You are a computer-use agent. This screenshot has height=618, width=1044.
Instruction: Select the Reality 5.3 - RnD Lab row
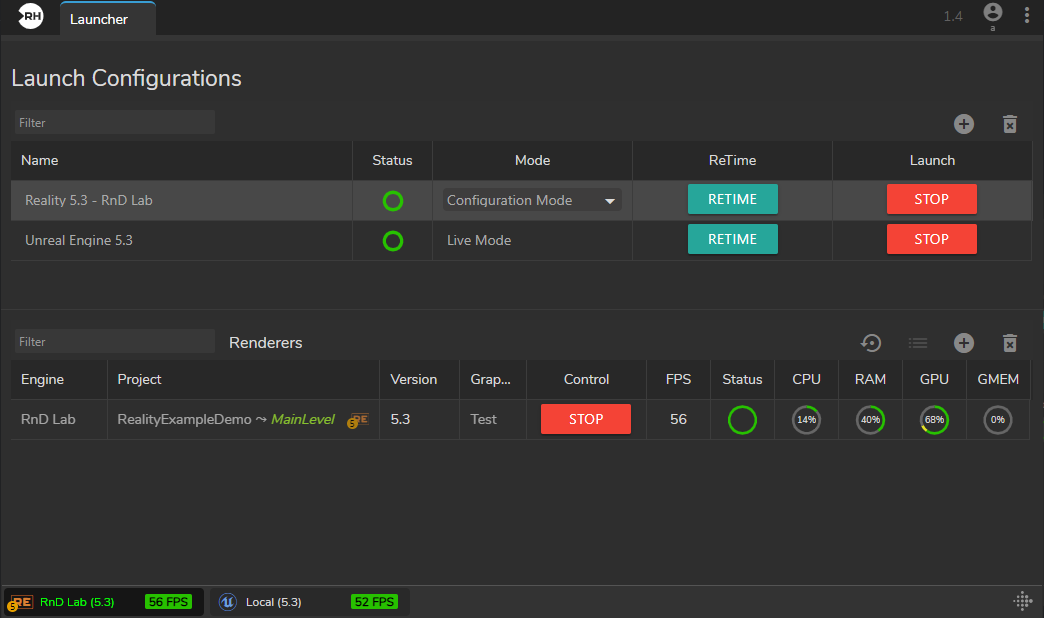pos(521,200)
